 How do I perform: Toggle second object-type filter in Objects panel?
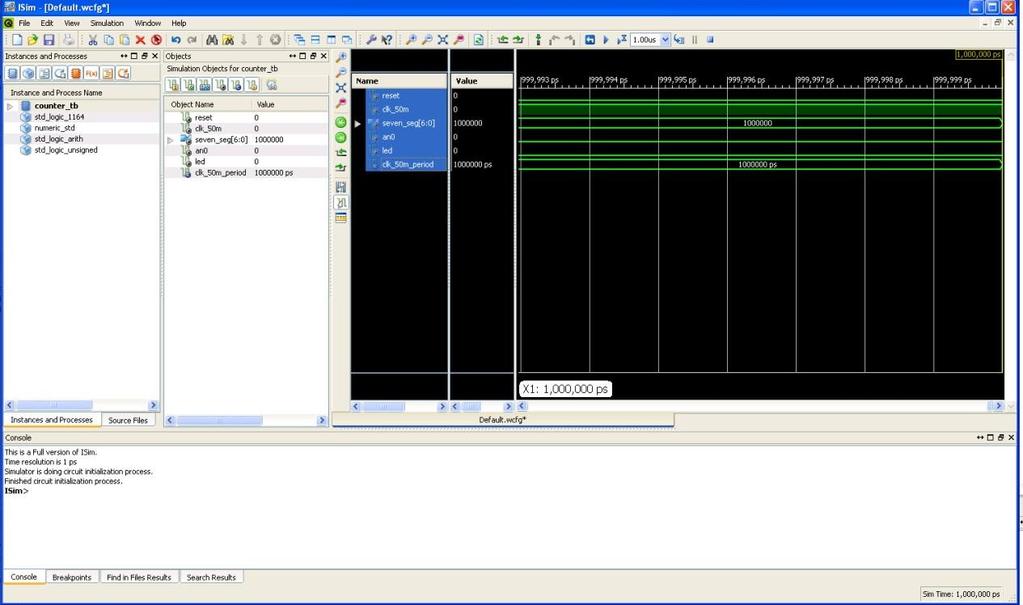(189, 85)
